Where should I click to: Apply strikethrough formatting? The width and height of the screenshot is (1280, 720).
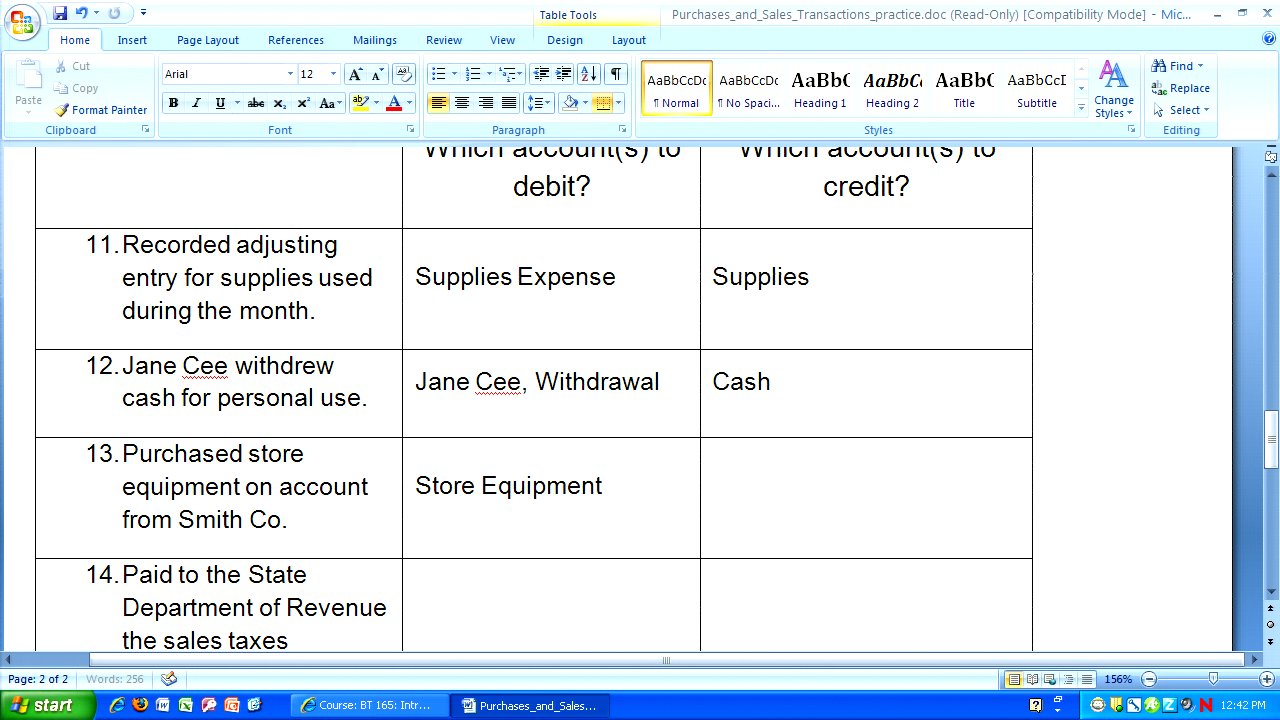(256, 103)
